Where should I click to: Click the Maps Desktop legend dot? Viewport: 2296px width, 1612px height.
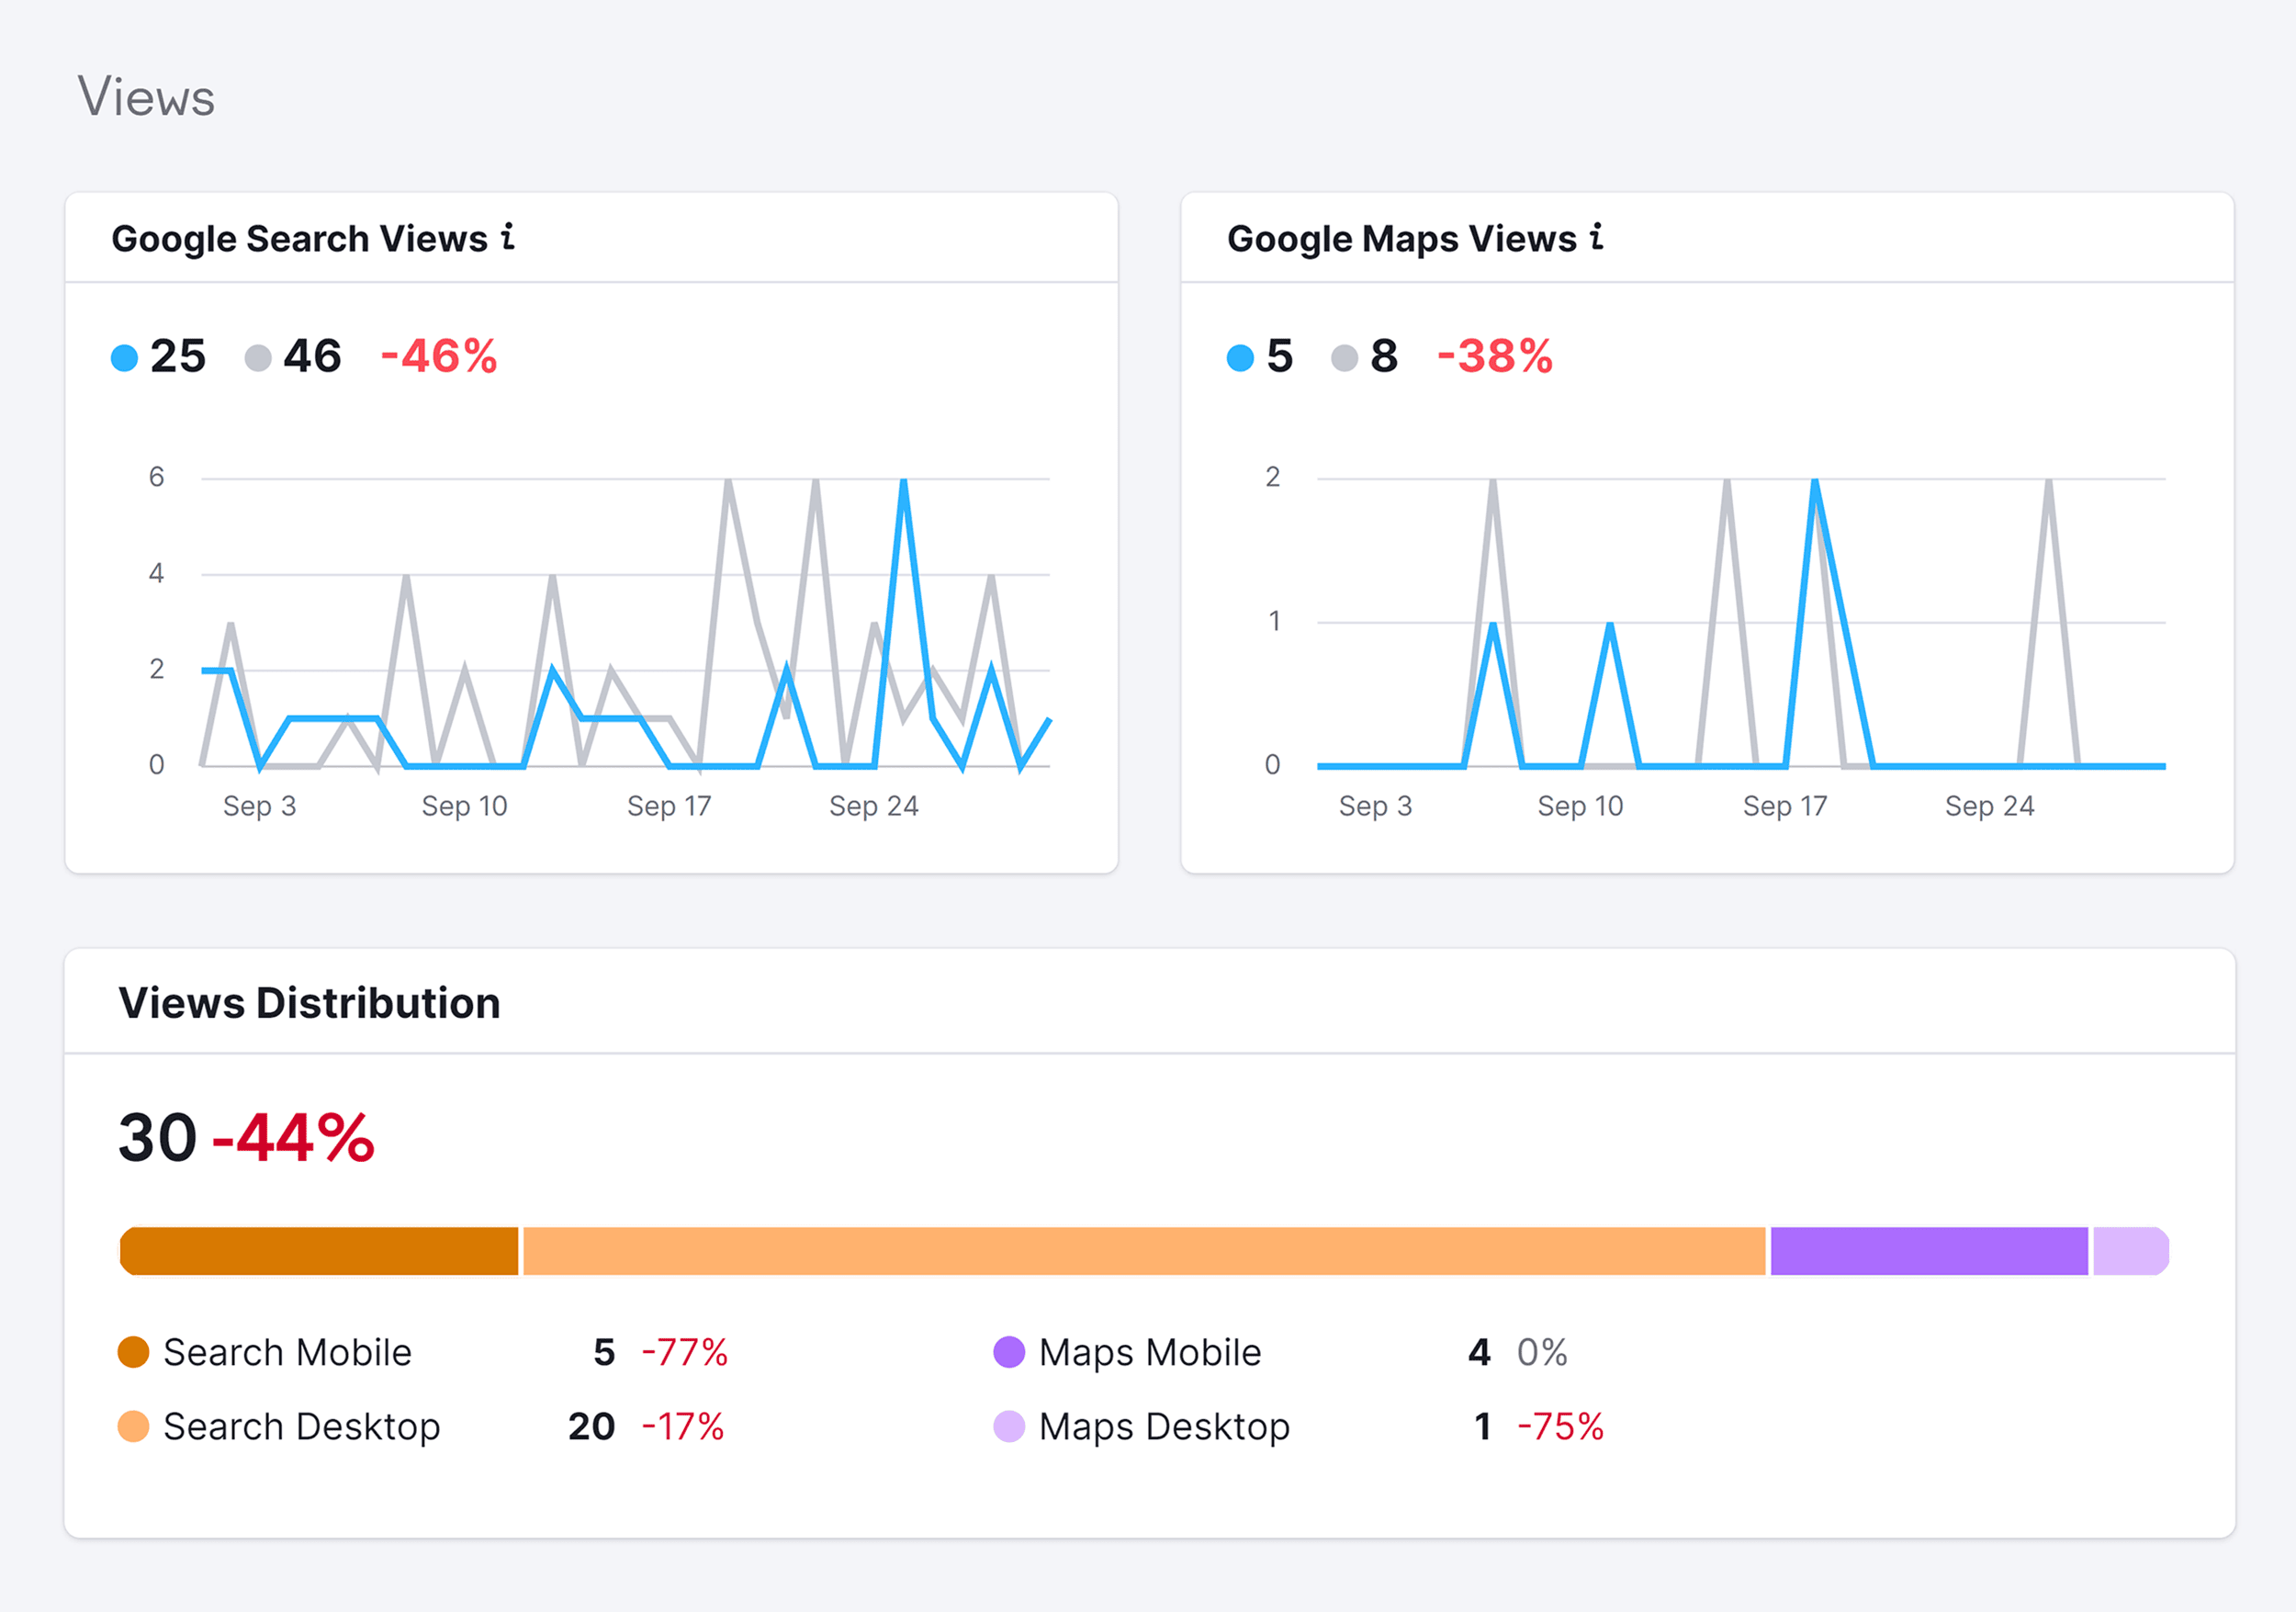point(1008,1426)
